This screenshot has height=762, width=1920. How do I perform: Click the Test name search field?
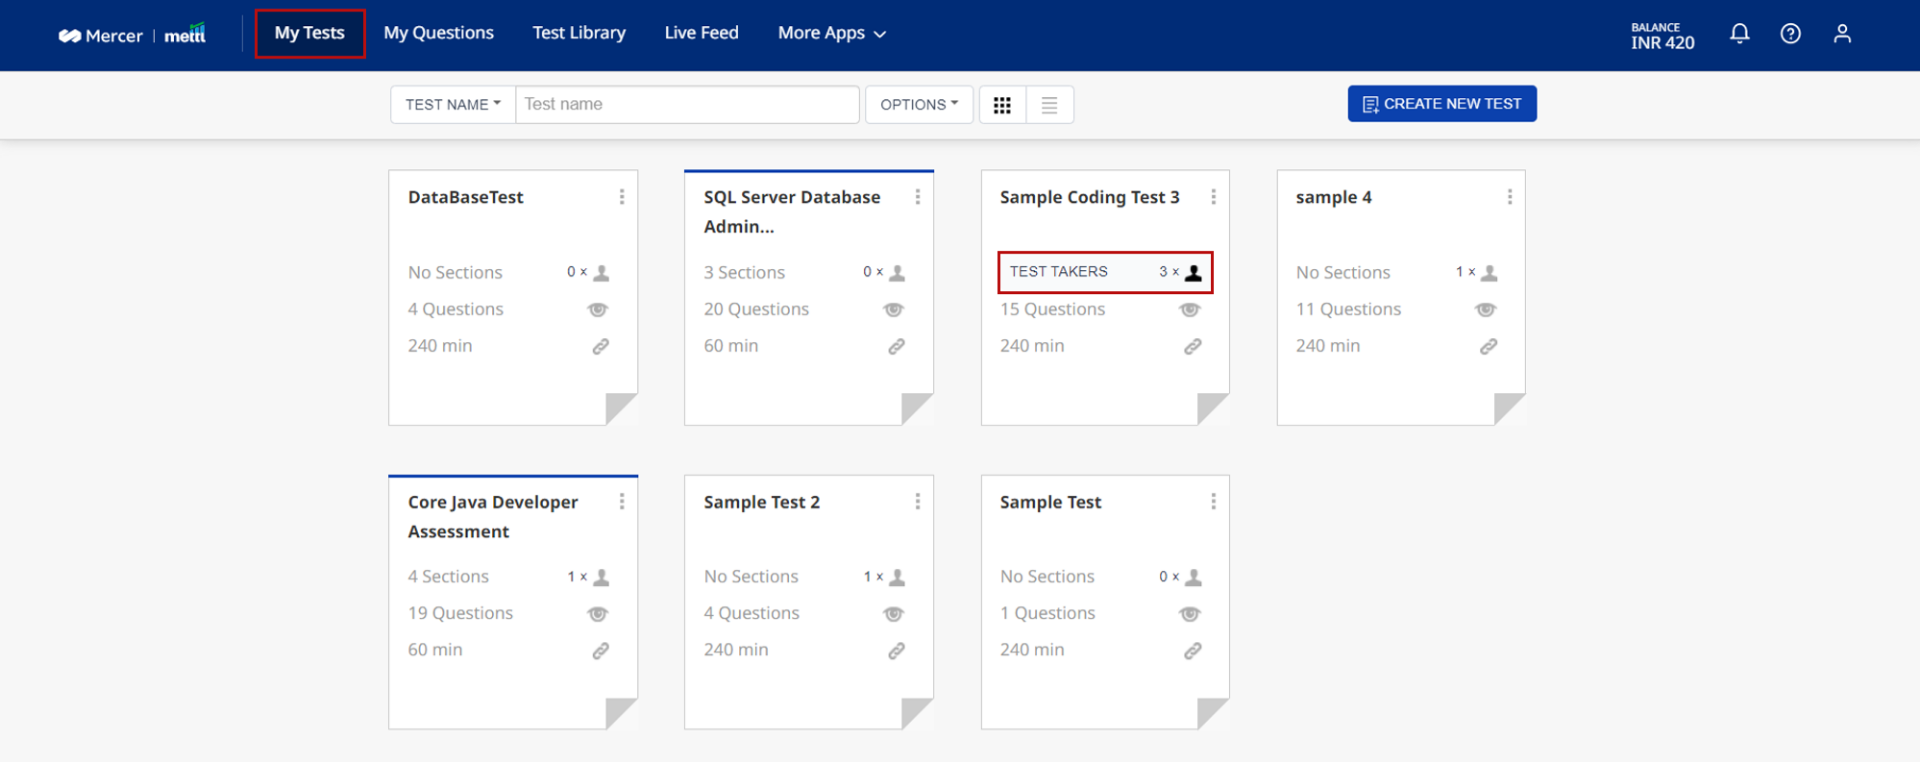click(687, 105)
